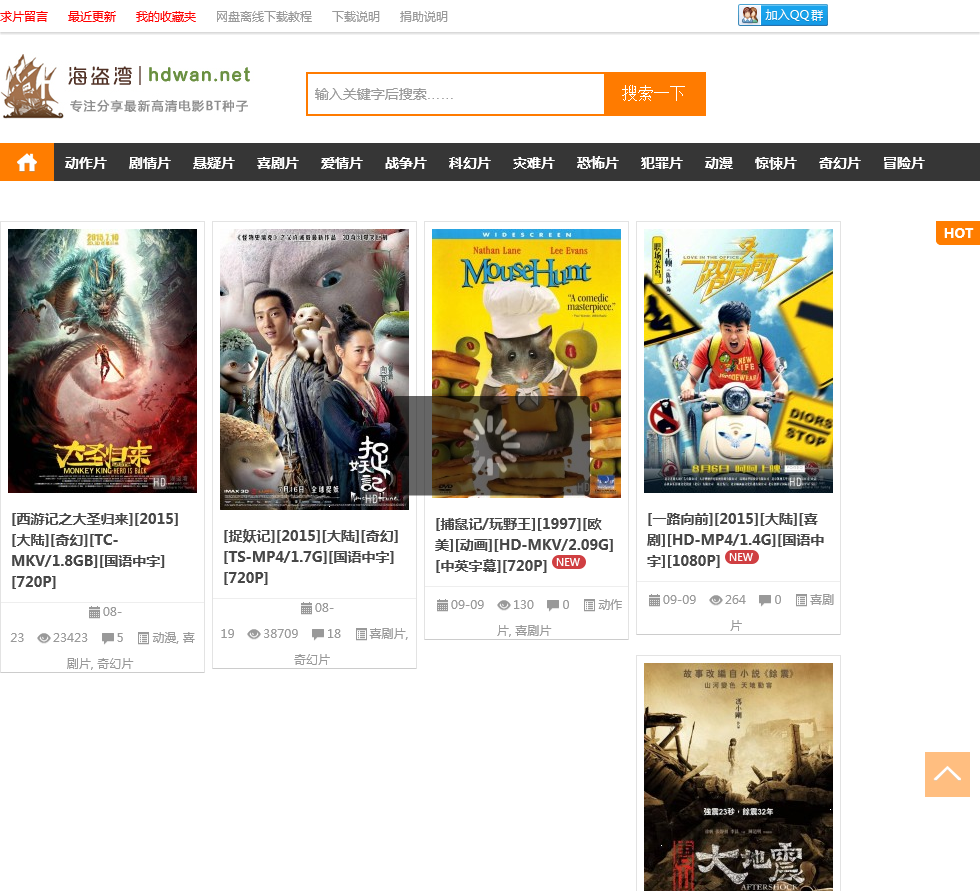Click the comment icon on 捕鼠记 card

point(552,605)
